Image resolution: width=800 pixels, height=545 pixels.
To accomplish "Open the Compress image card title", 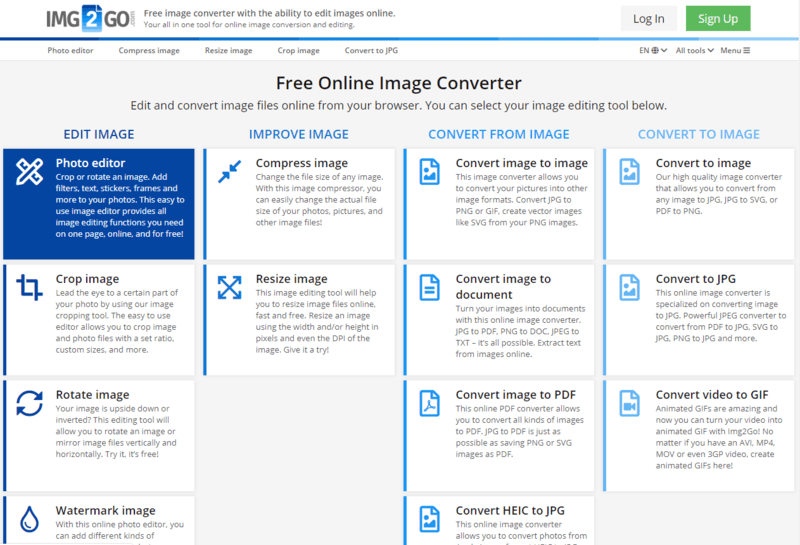I will [302, 163].
